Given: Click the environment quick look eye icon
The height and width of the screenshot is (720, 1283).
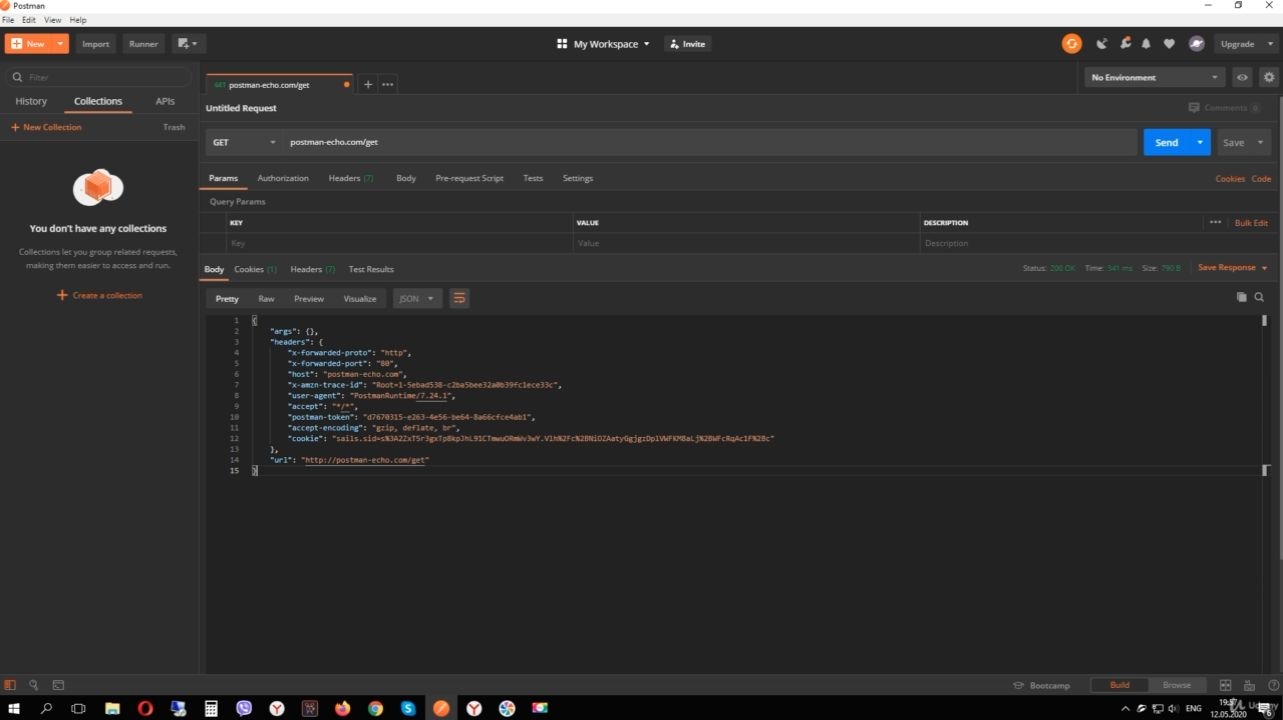Looking at the screenshot, I should click(1242, 77).
